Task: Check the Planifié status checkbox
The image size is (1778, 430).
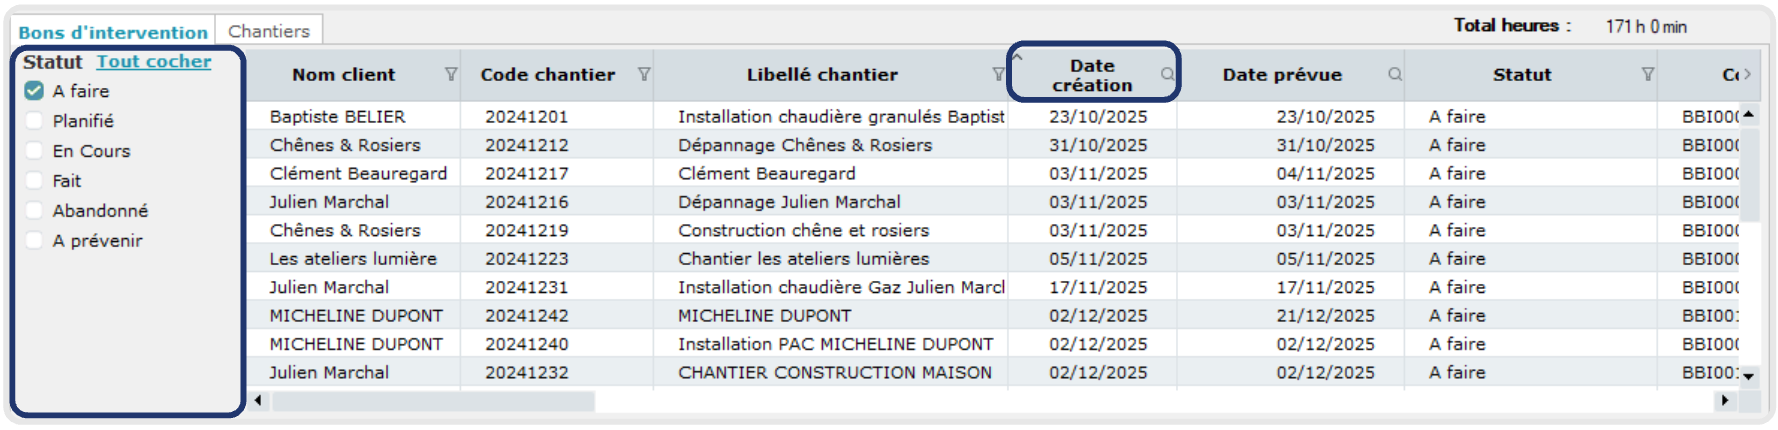Action: [x=34, y=121]
